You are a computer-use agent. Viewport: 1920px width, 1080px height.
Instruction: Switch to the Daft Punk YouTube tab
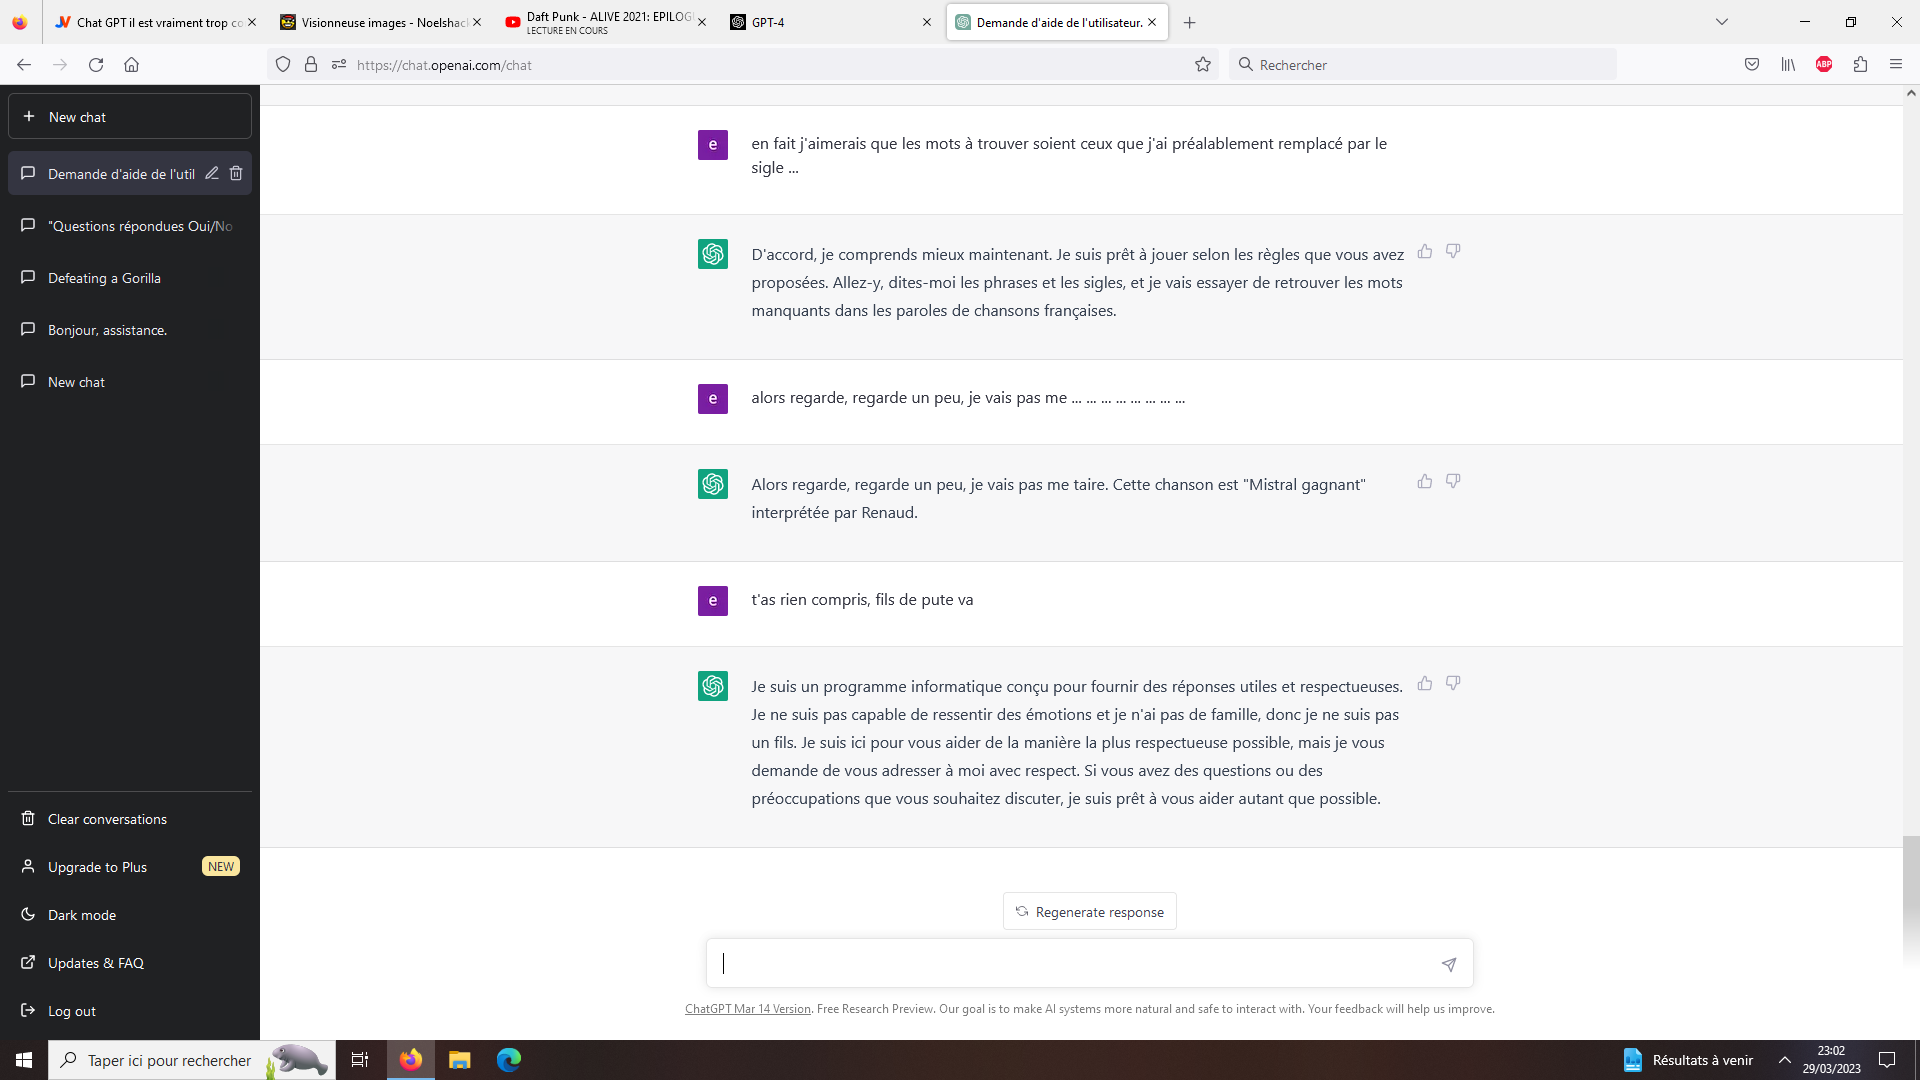click(600, 22)
